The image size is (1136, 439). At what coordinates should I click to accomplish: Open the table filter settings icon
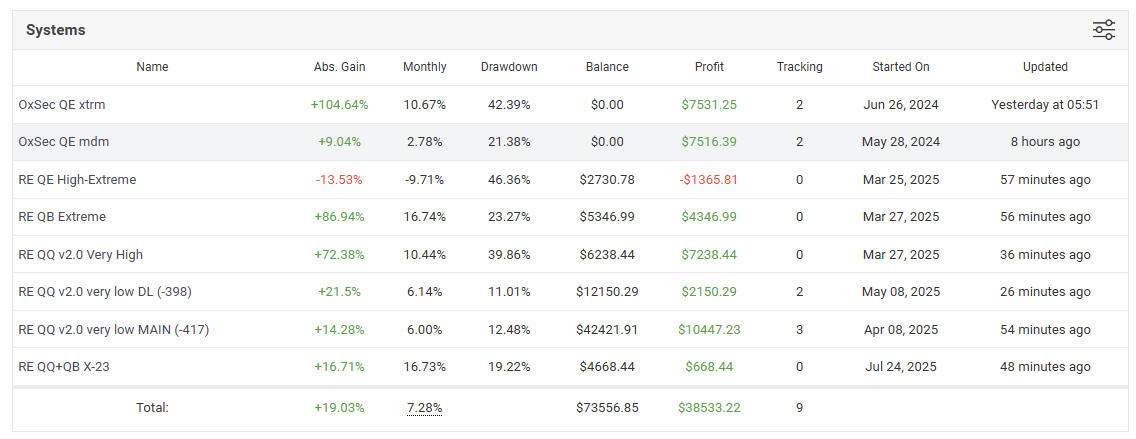click(1103, 30)
